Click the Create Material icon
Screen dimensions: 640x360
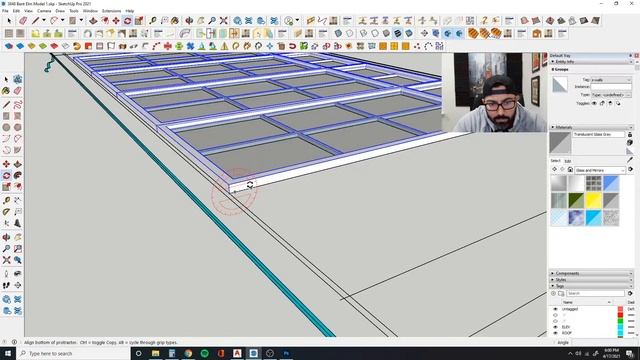(630, 142)
